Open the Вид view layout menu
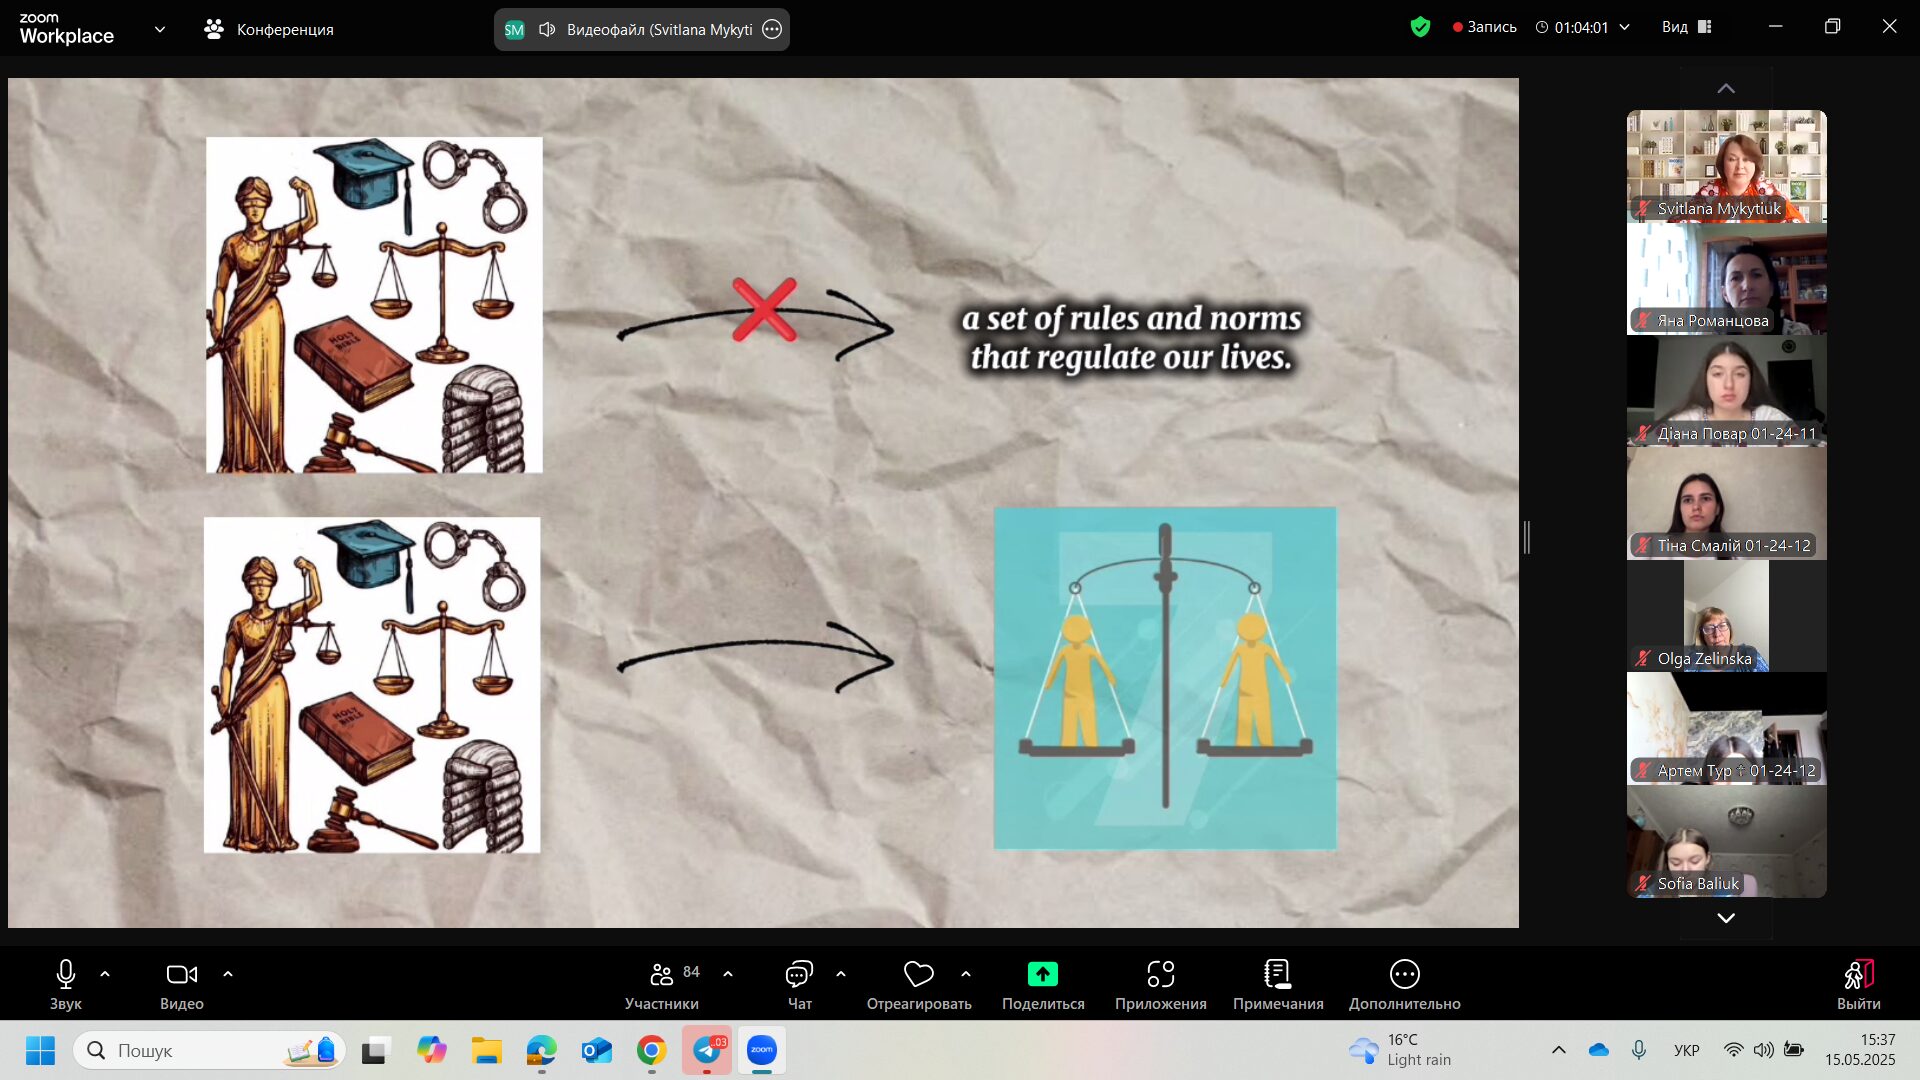Viewport: 1920px width, 1080px height. click(1687, 27)
